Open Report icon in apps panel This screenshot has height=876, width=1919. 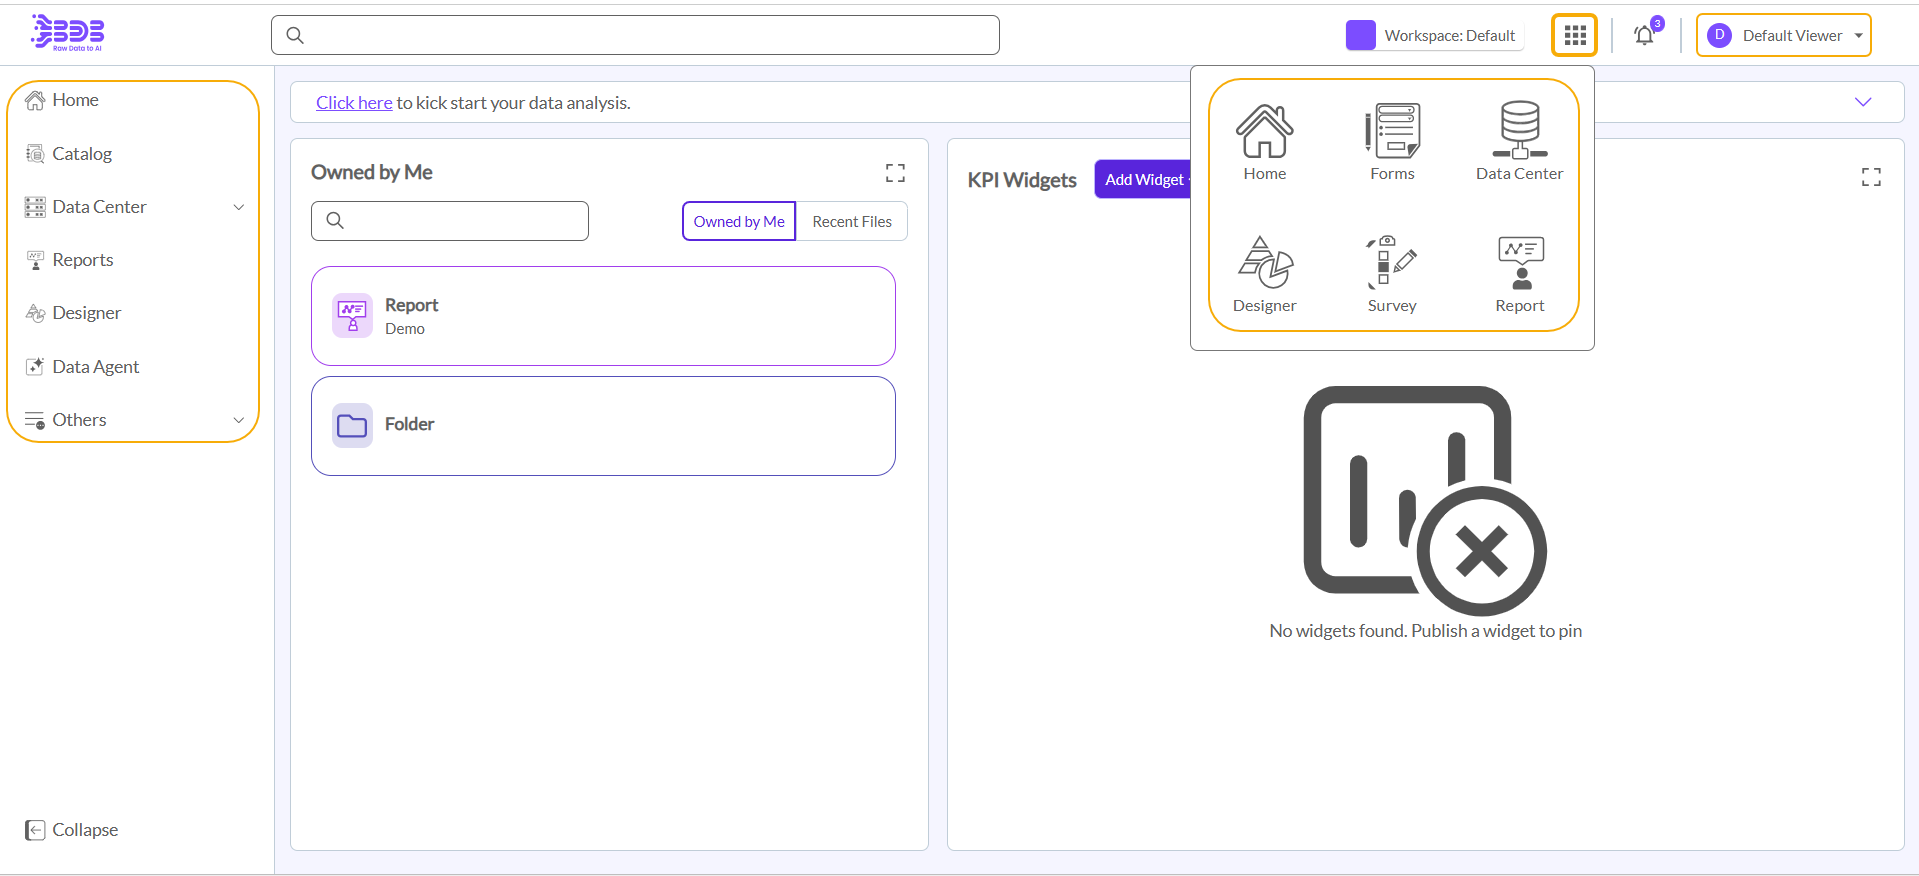click(x=1519, y=274)
